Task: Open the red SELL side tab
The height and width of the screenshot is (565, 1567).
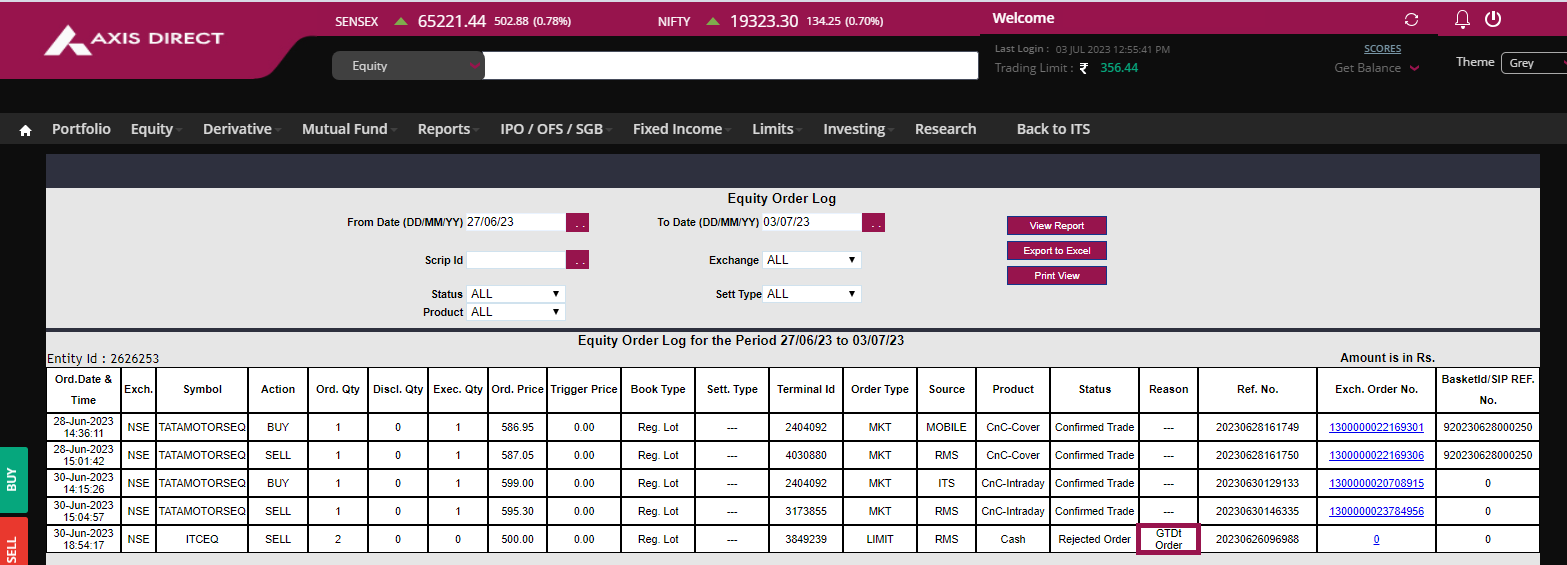Action: click(x=13, y=545)
